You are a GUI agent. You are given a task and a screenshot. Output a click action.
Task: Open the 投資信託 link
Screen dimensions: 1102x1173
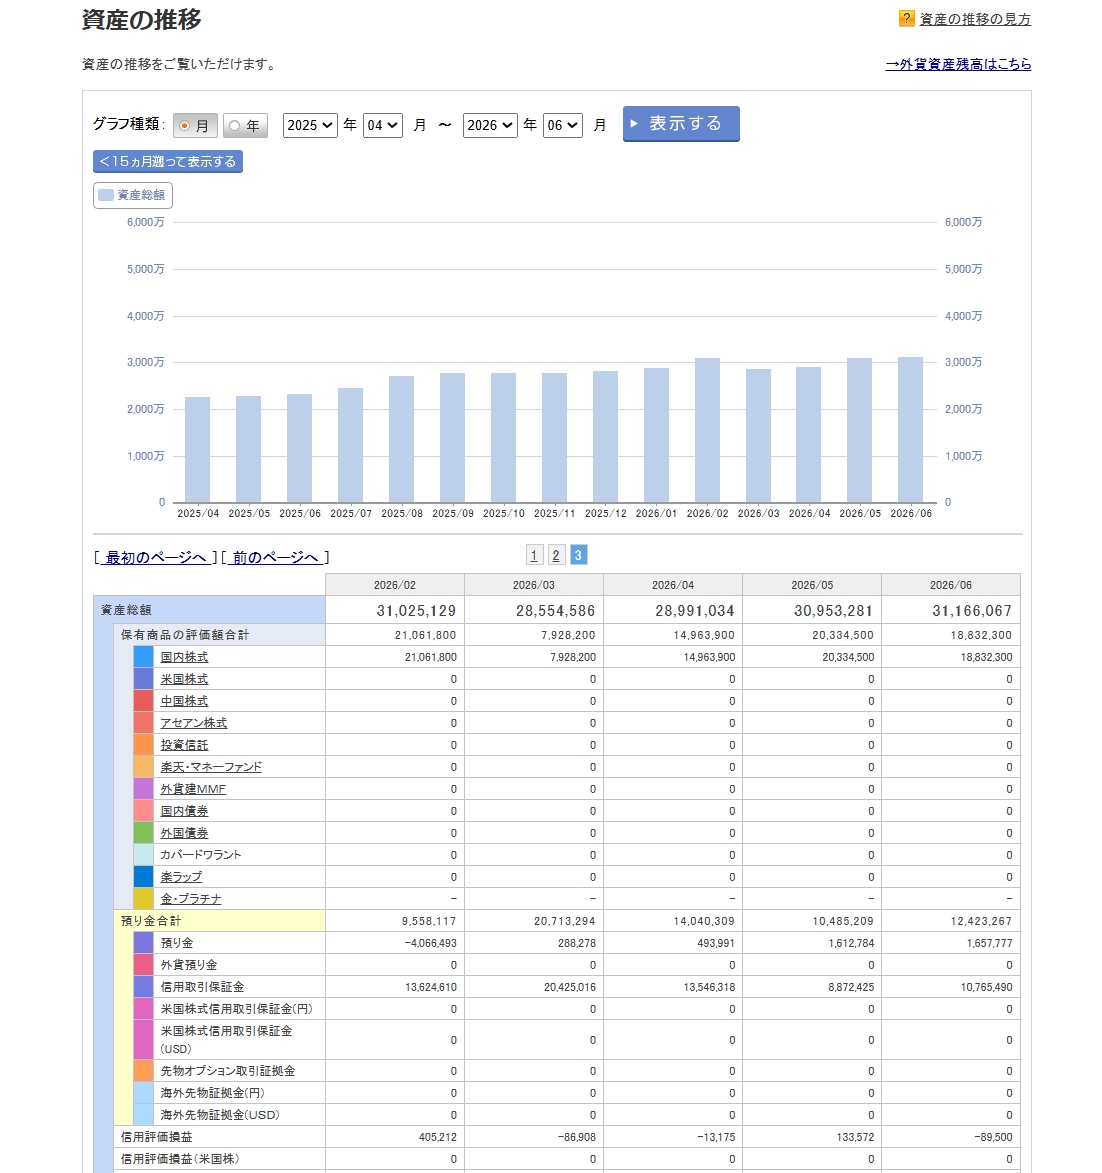[x=184, y=745]
